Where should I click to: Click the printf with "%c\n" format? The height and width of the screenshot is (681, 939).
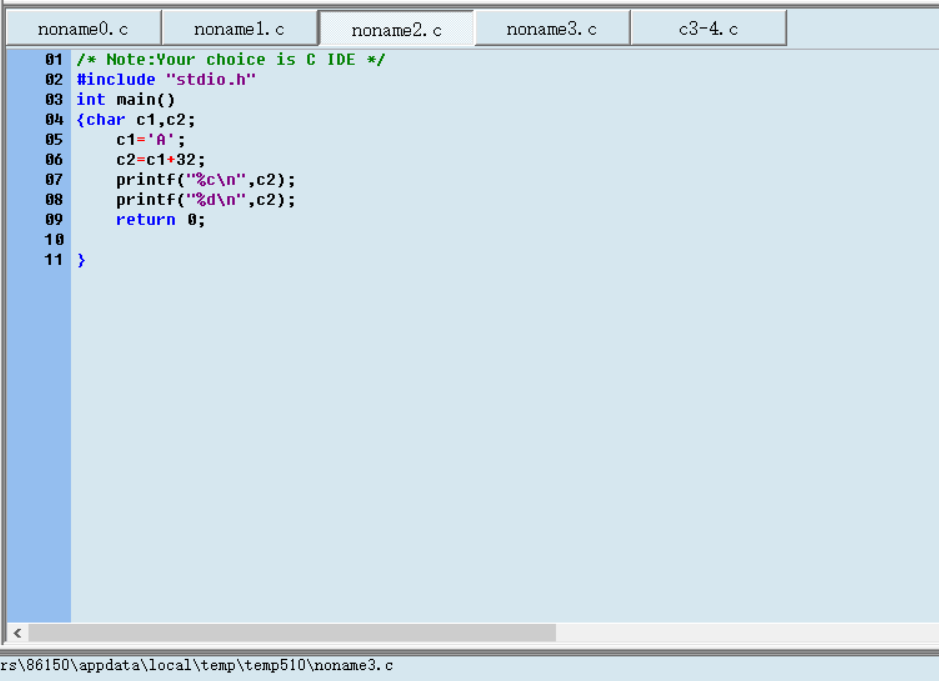(x=206, y=180)
